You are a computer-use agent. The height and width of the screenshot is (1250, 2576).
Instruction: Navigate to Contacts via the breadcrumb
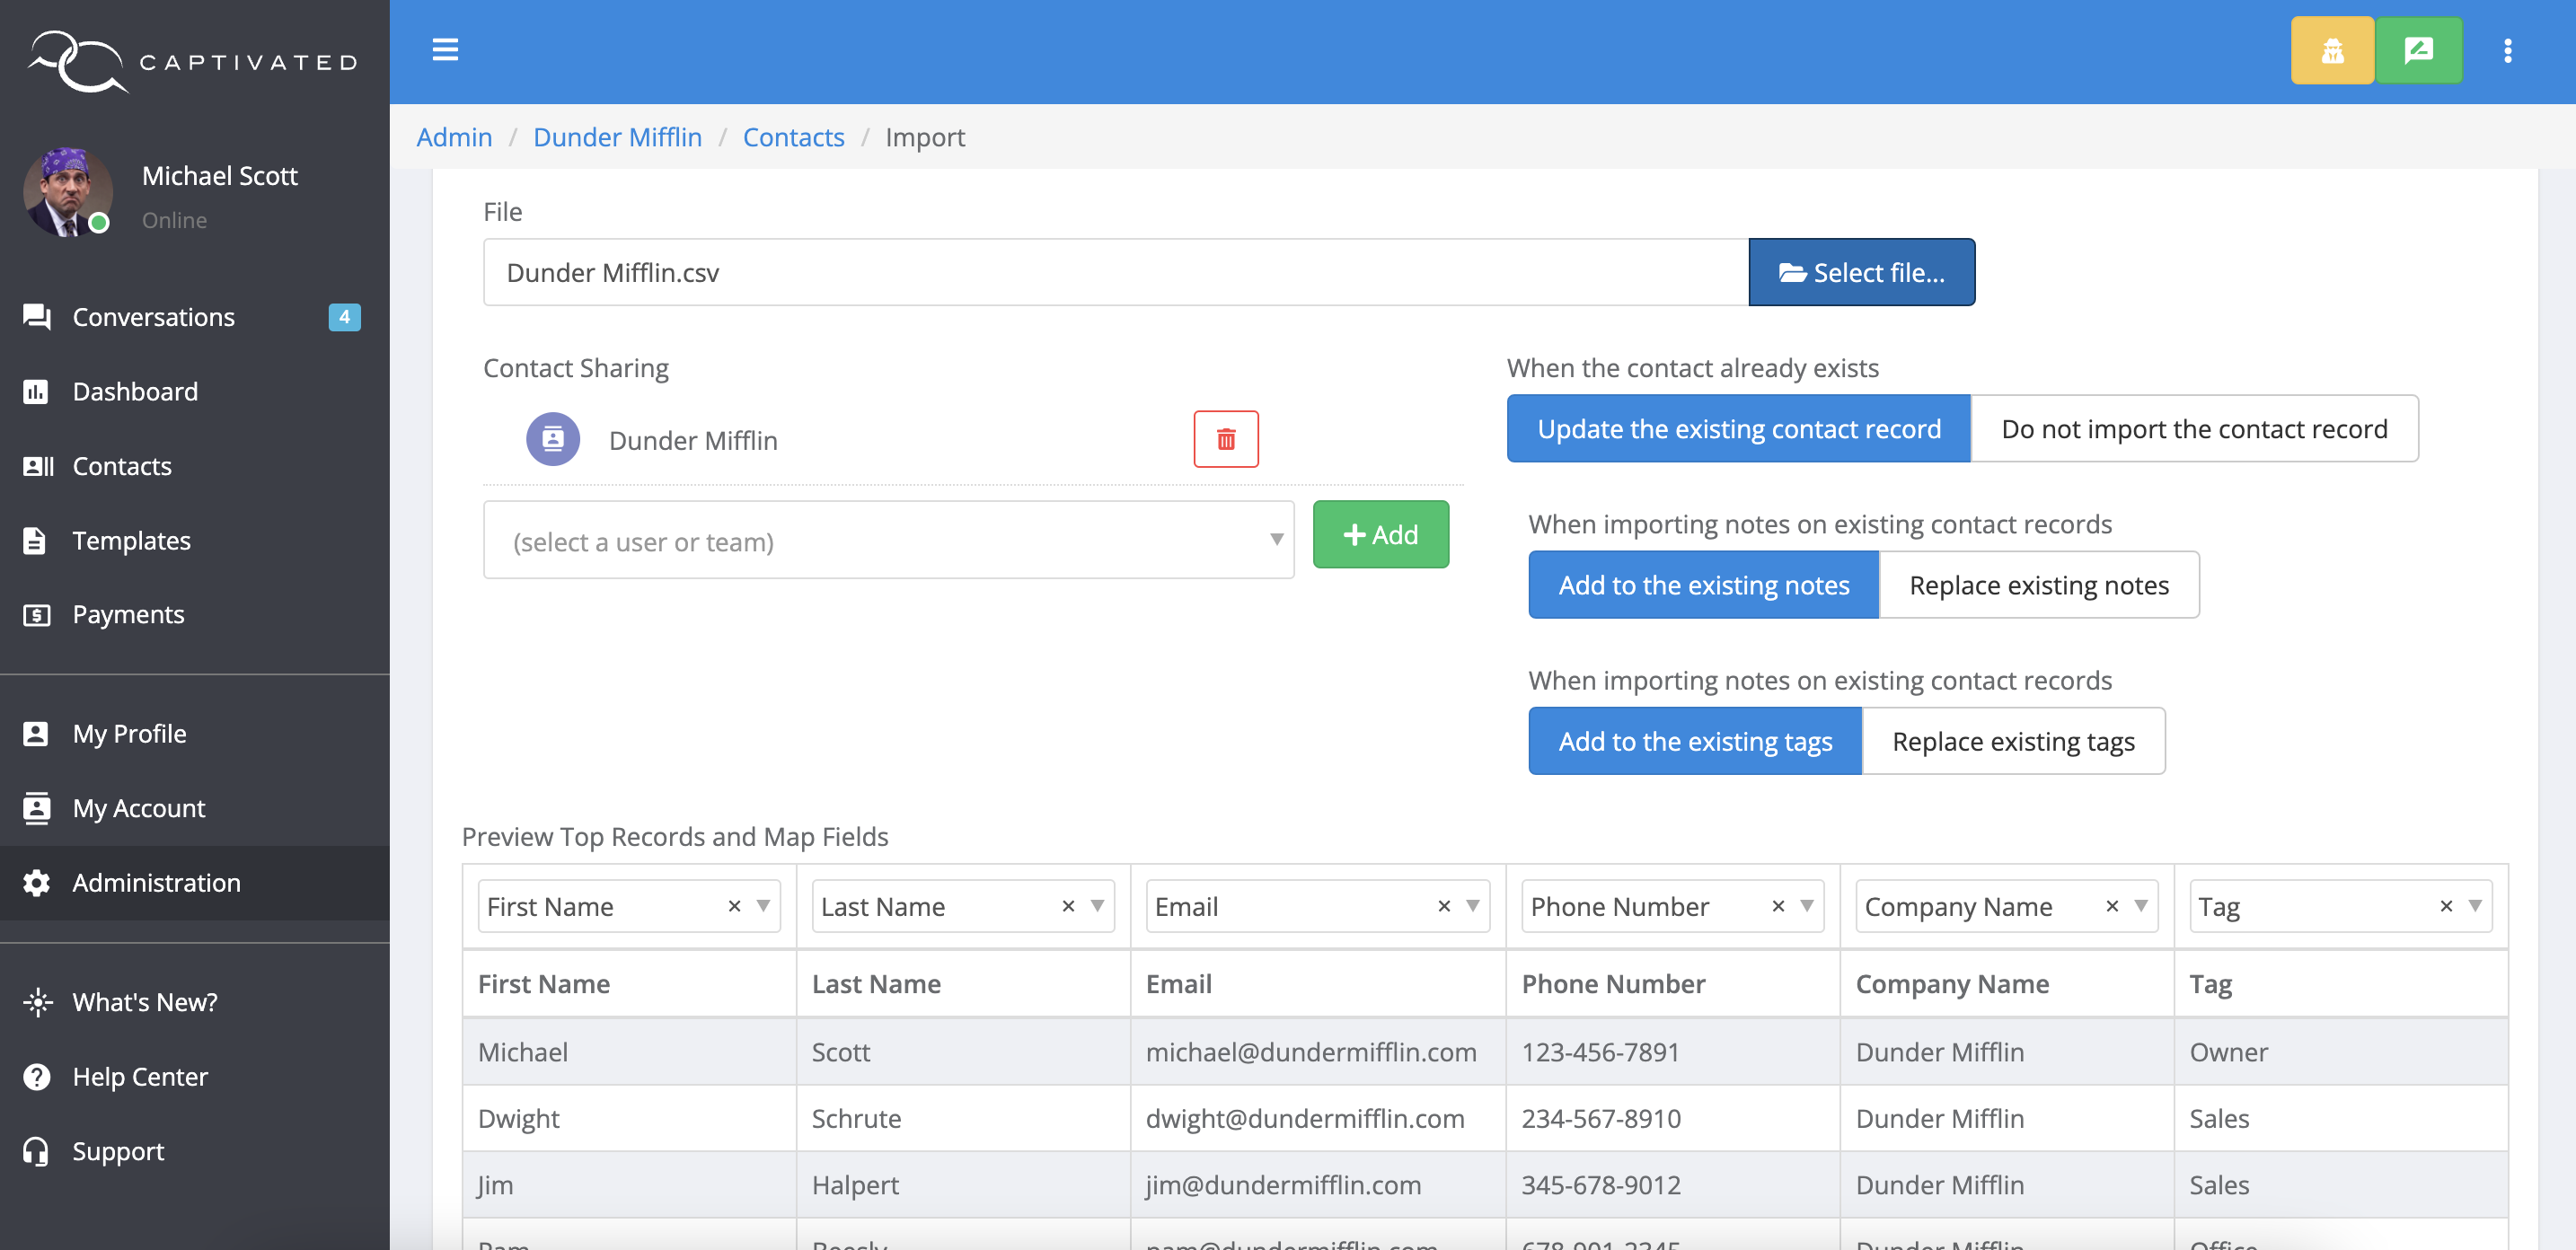793,137
